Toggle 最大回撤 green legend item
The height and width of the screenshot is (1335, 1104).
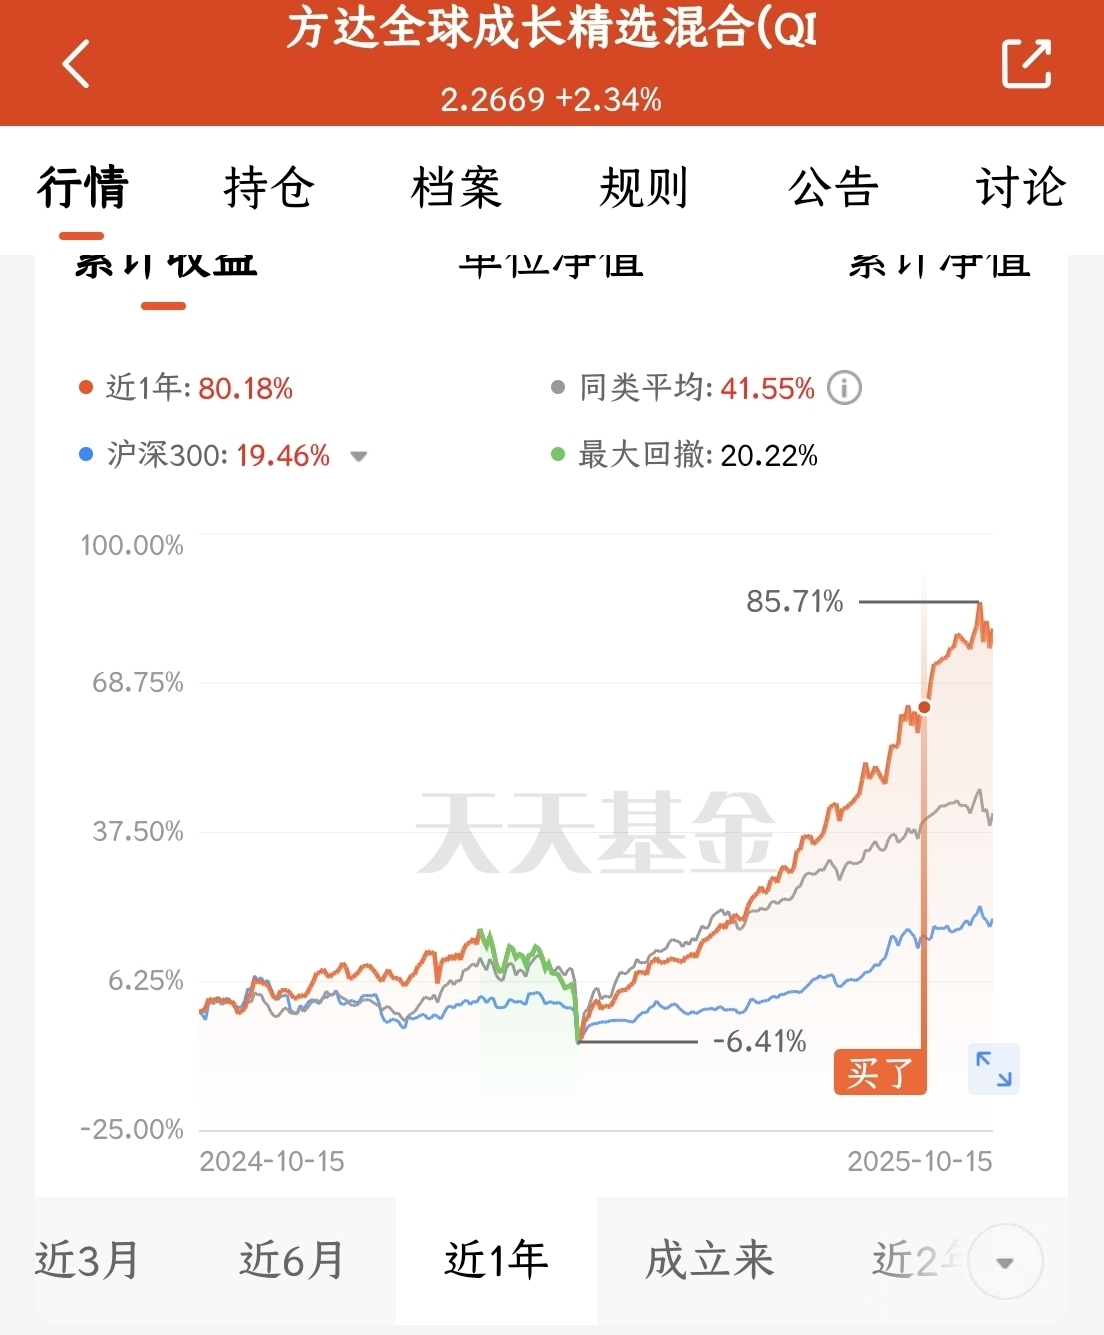[x=686, y=456]
